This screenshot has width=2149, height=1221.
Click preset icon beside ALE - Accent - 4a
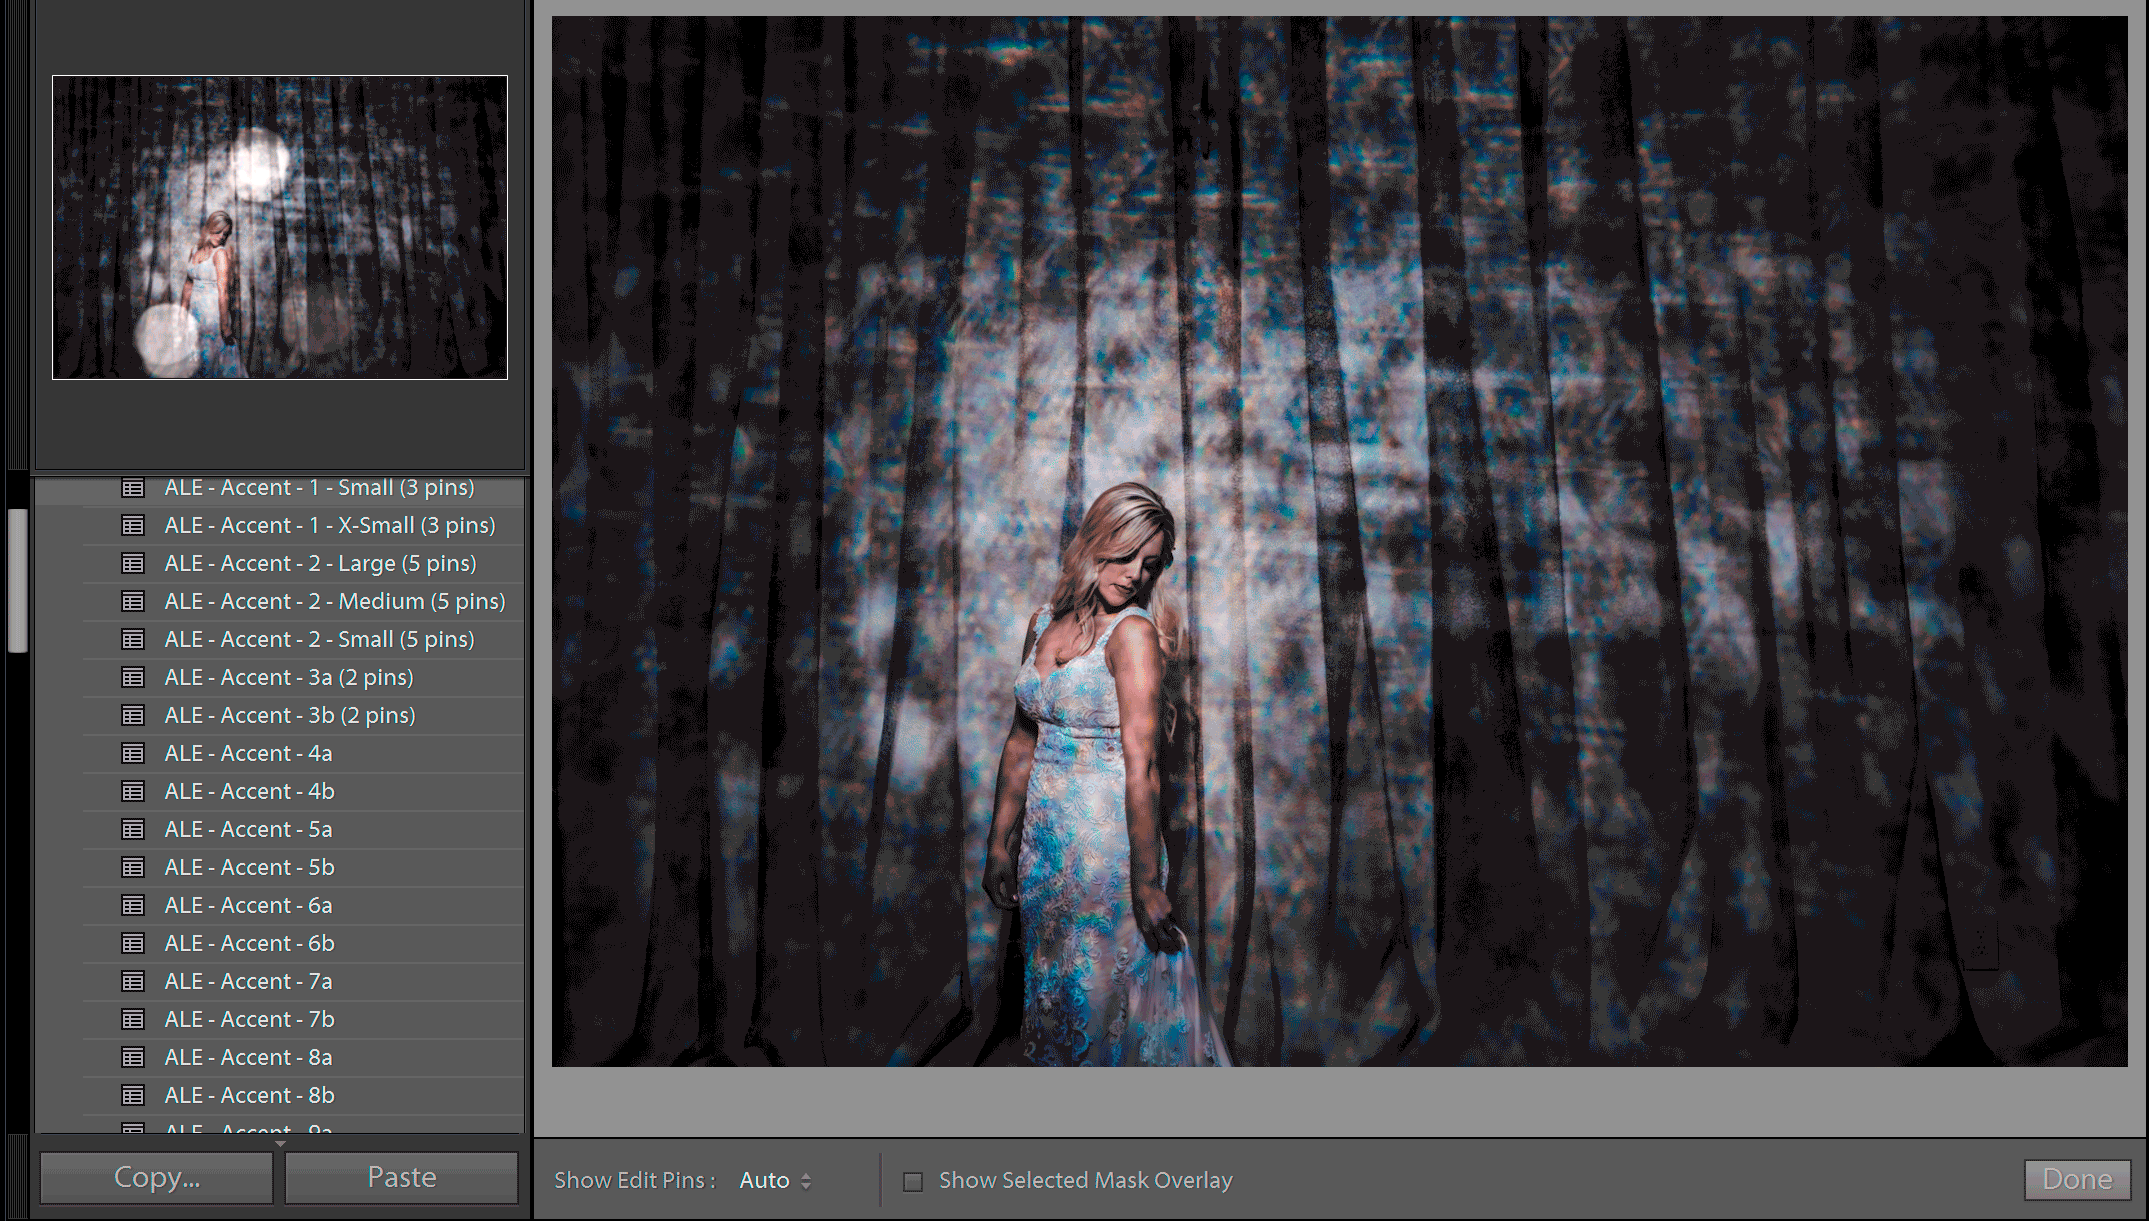click(x=133, y=753)
